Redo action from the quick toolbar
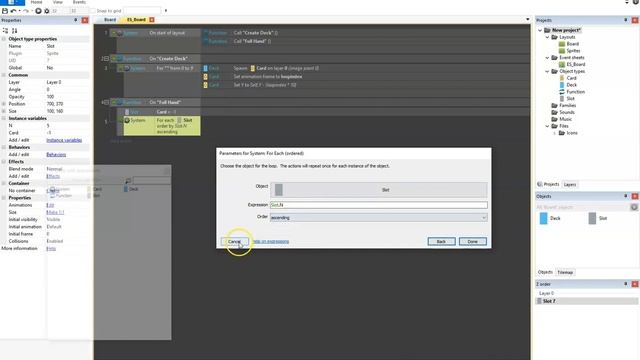Image resolution: width=640 pixels, height=360 pixels. pyautogui.click(x=25, y=11)
